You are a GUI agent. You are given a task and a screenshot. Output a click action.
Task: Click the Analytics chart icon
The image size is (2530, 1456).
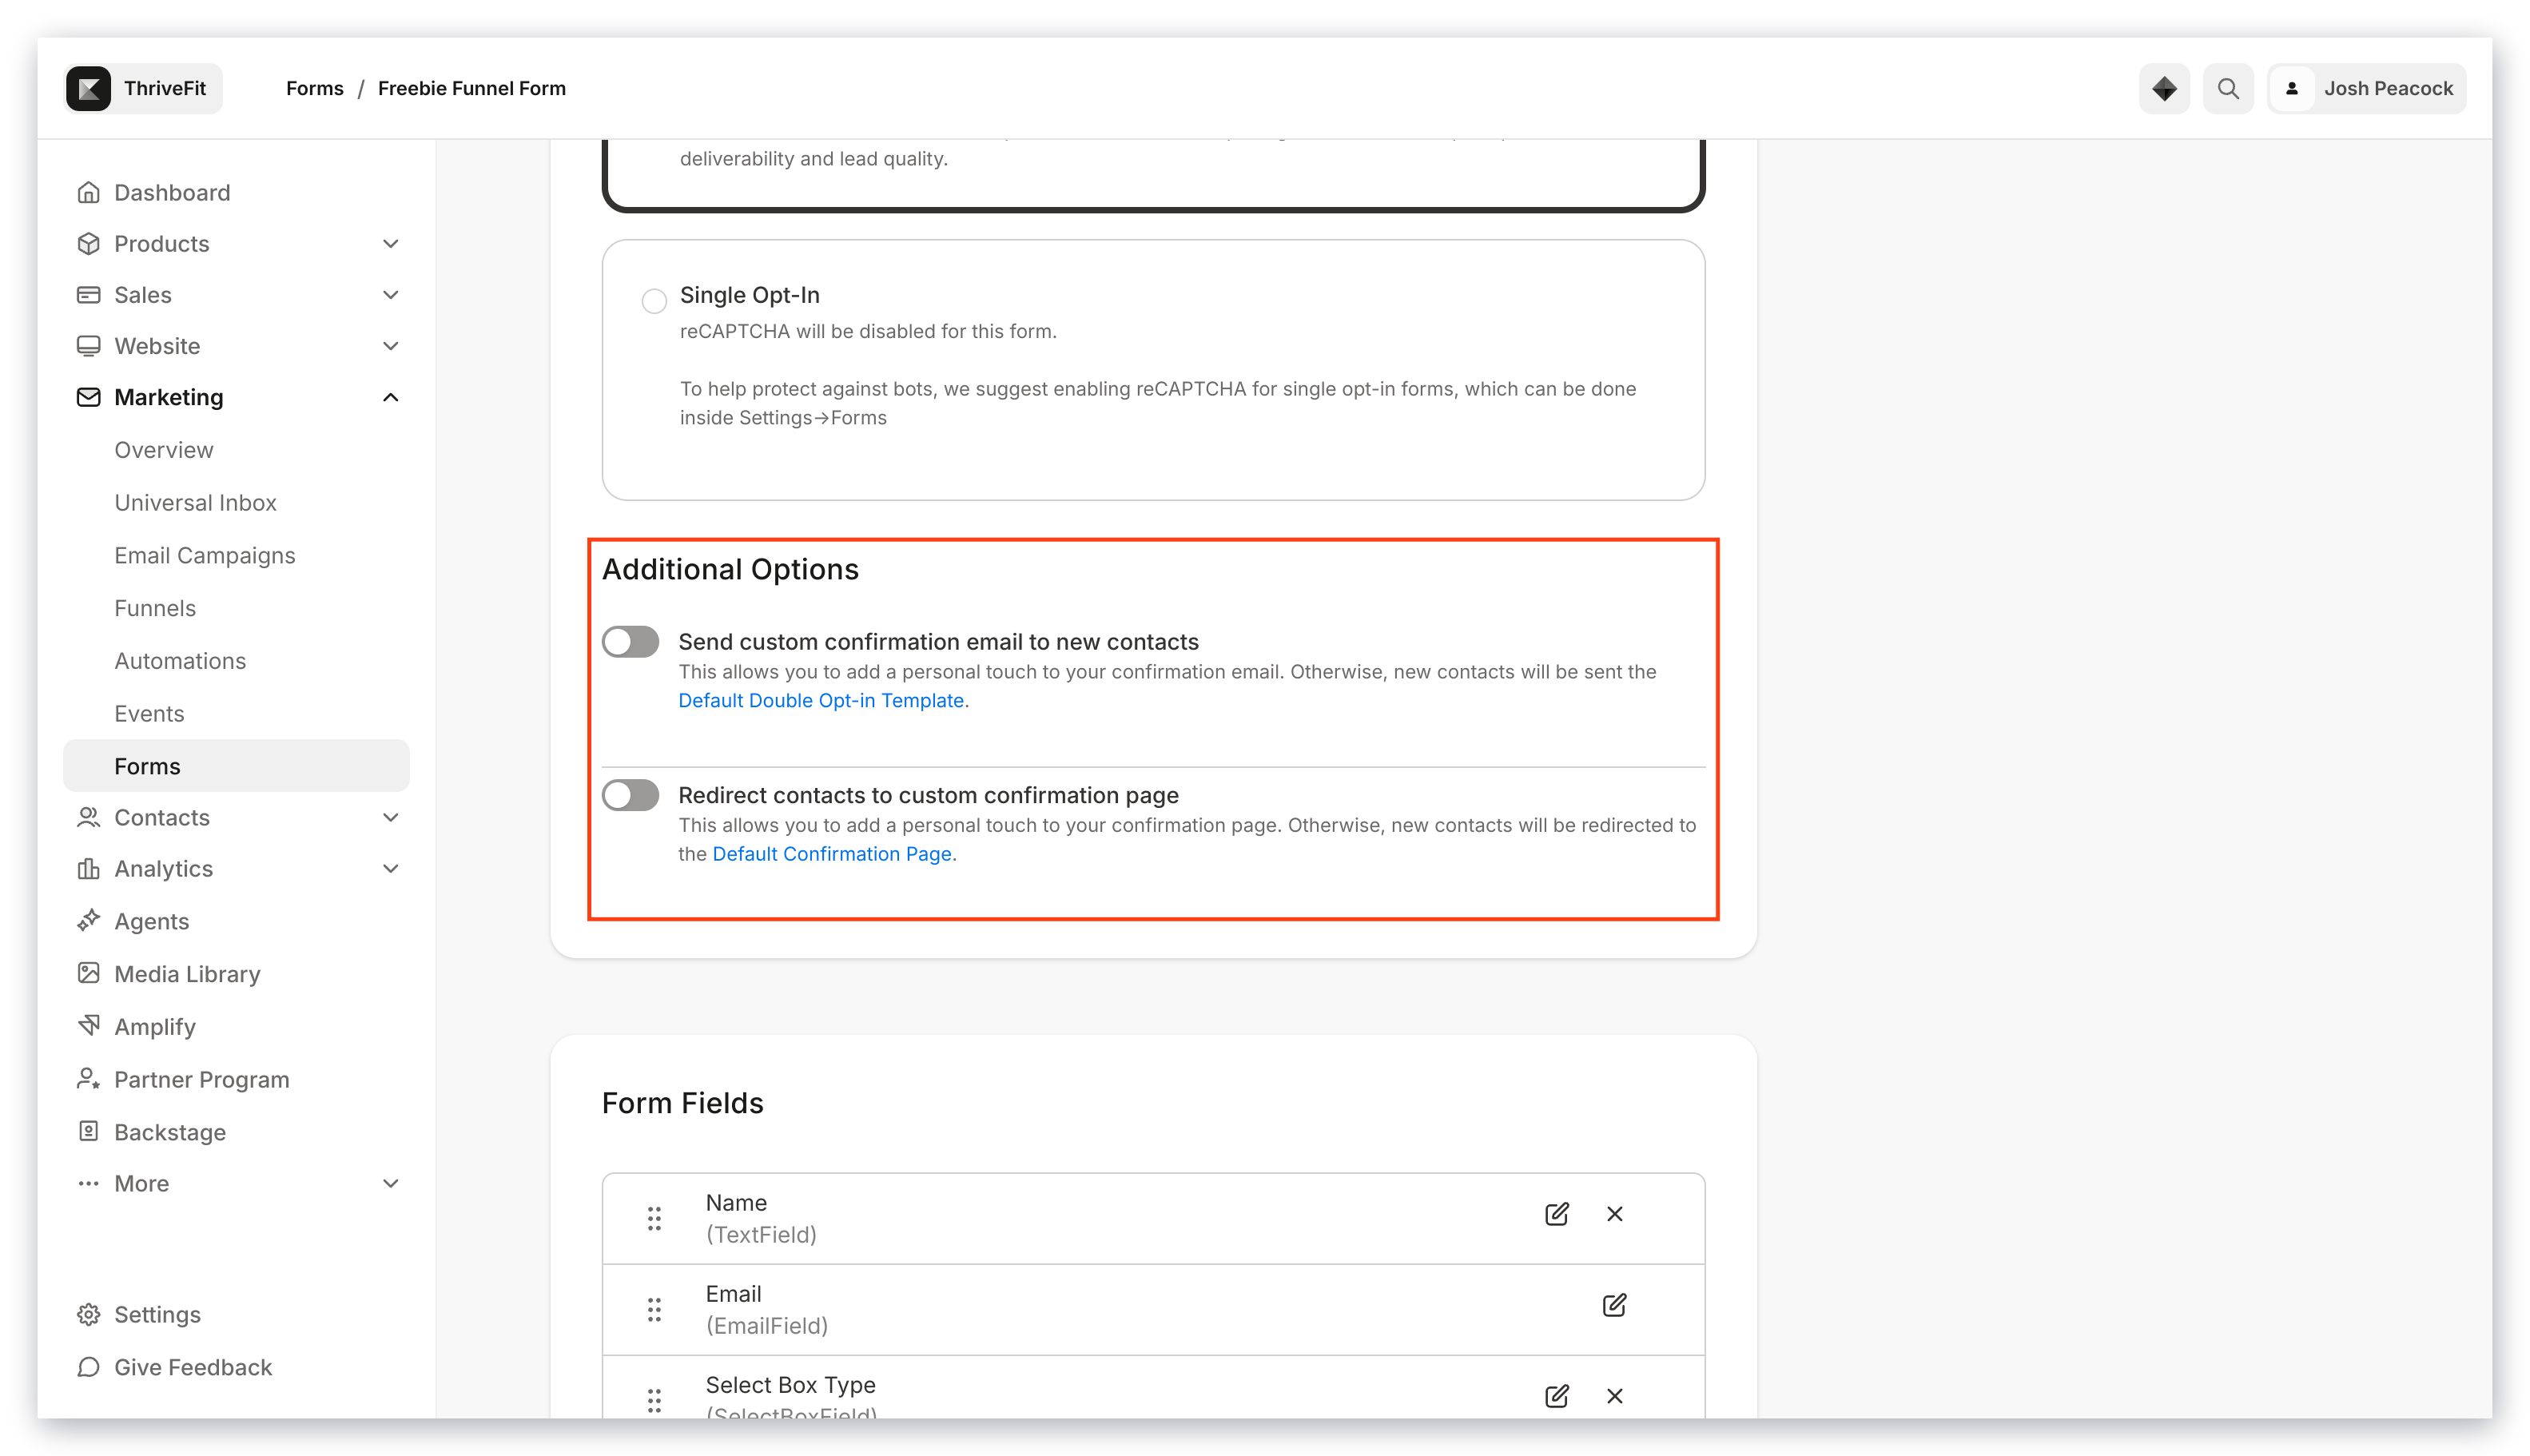click(x=88, y=868)
